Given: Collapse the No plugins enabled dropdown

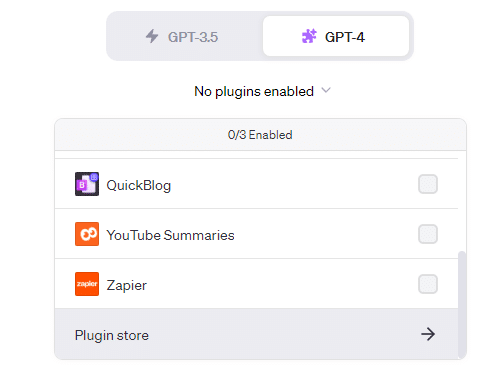Looking at the screenshot, I should tap(262, 91).
